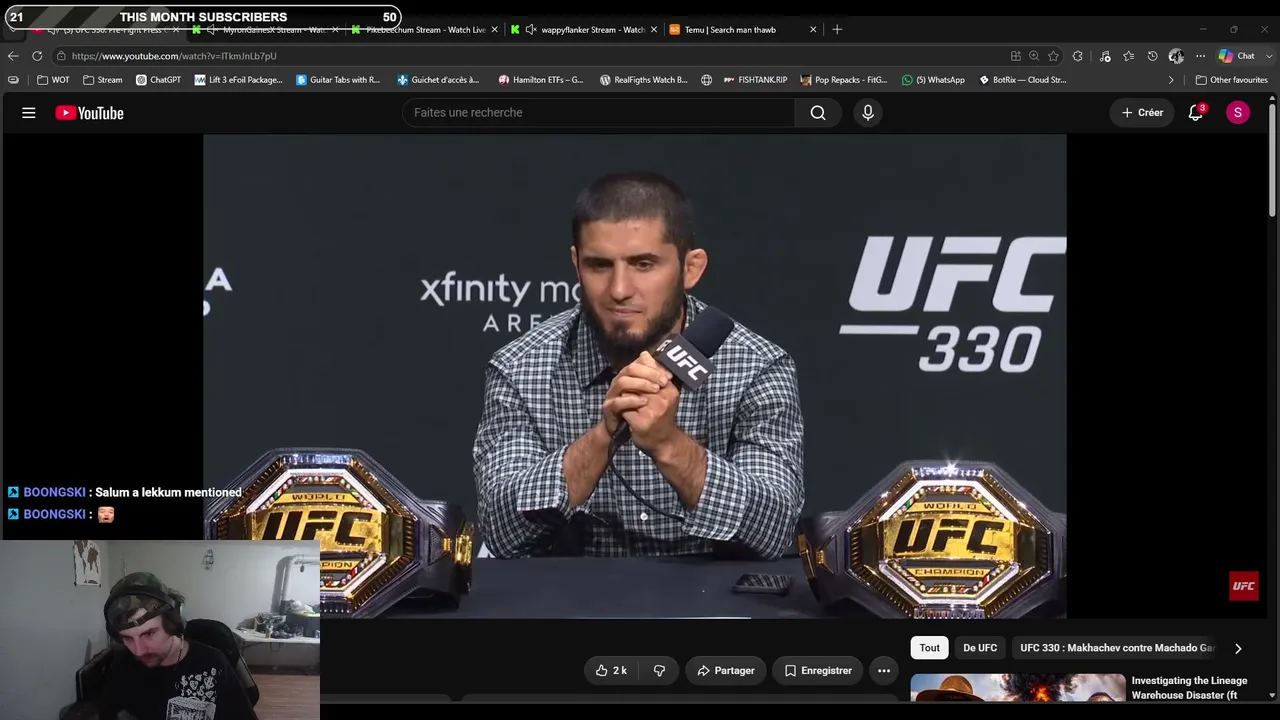The image size is (1280, 720).
Task: Close the Pikebeechum Stream tab
Action: [x=494, y=30]
